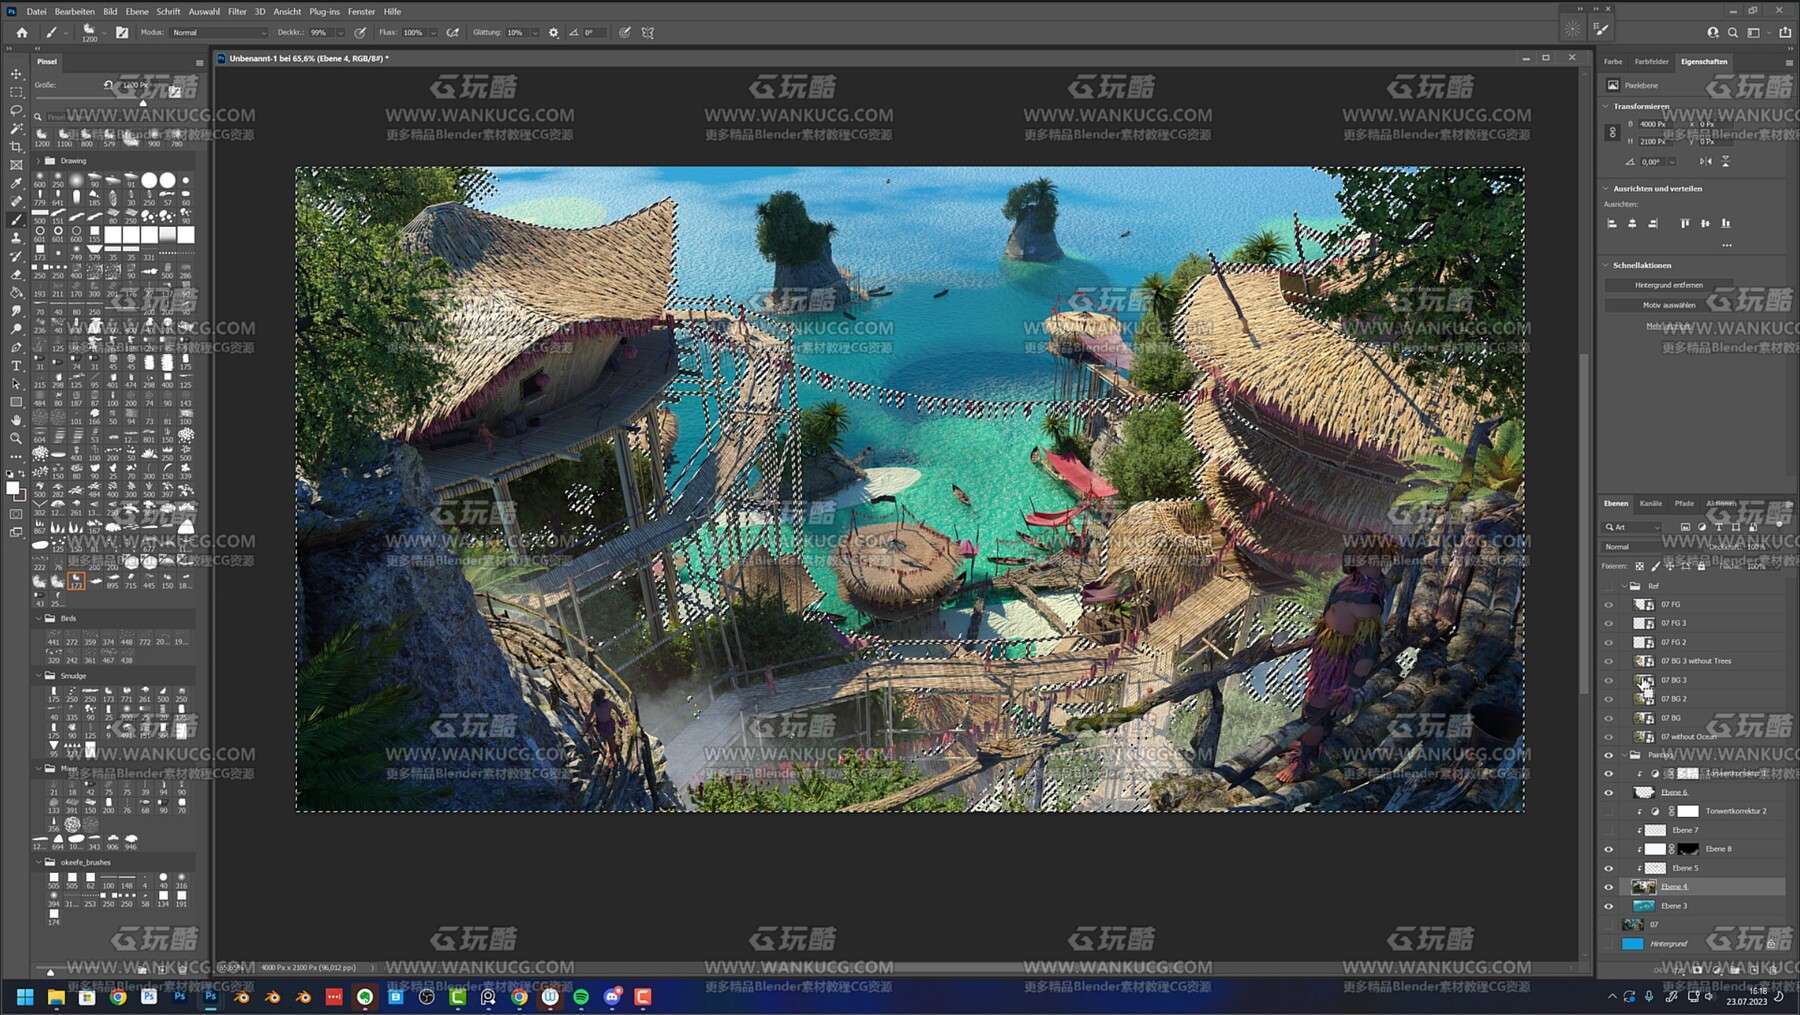Open brush settings panel toggle icon
1800x1015 pixels.
[122, 32]
